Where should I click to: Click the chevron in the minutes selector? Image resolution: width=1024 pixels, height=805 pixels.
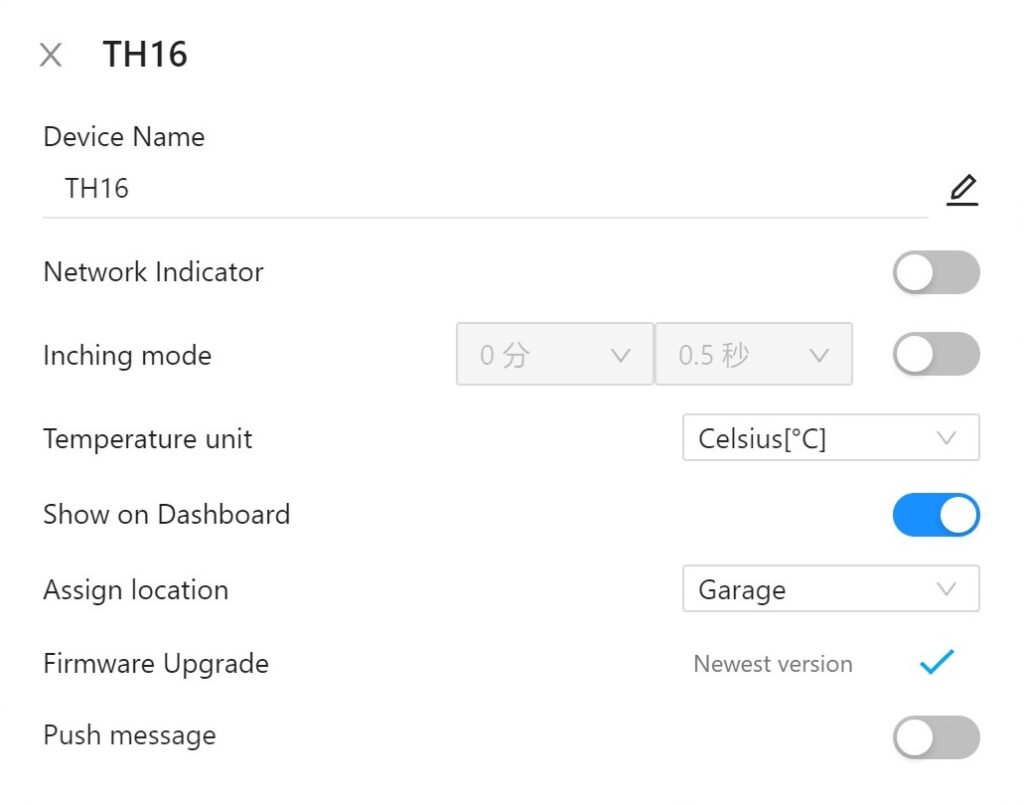pyautogui.click(x=620, y=355)
